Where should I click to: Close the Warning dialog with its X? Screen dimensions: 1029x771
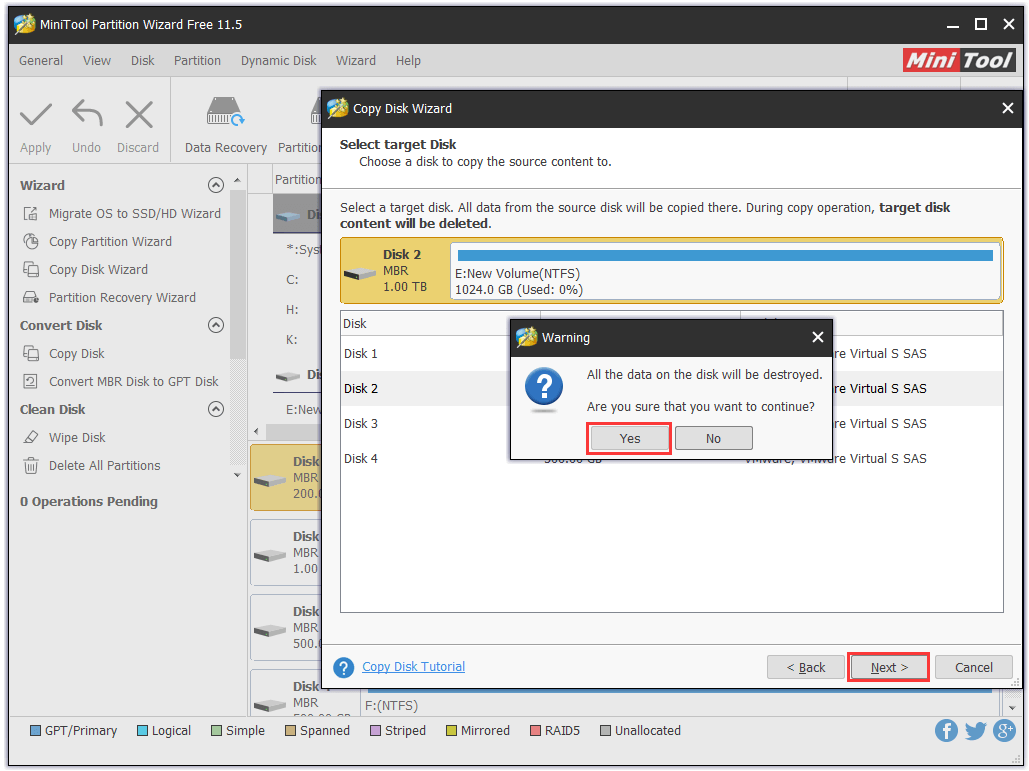817,337
